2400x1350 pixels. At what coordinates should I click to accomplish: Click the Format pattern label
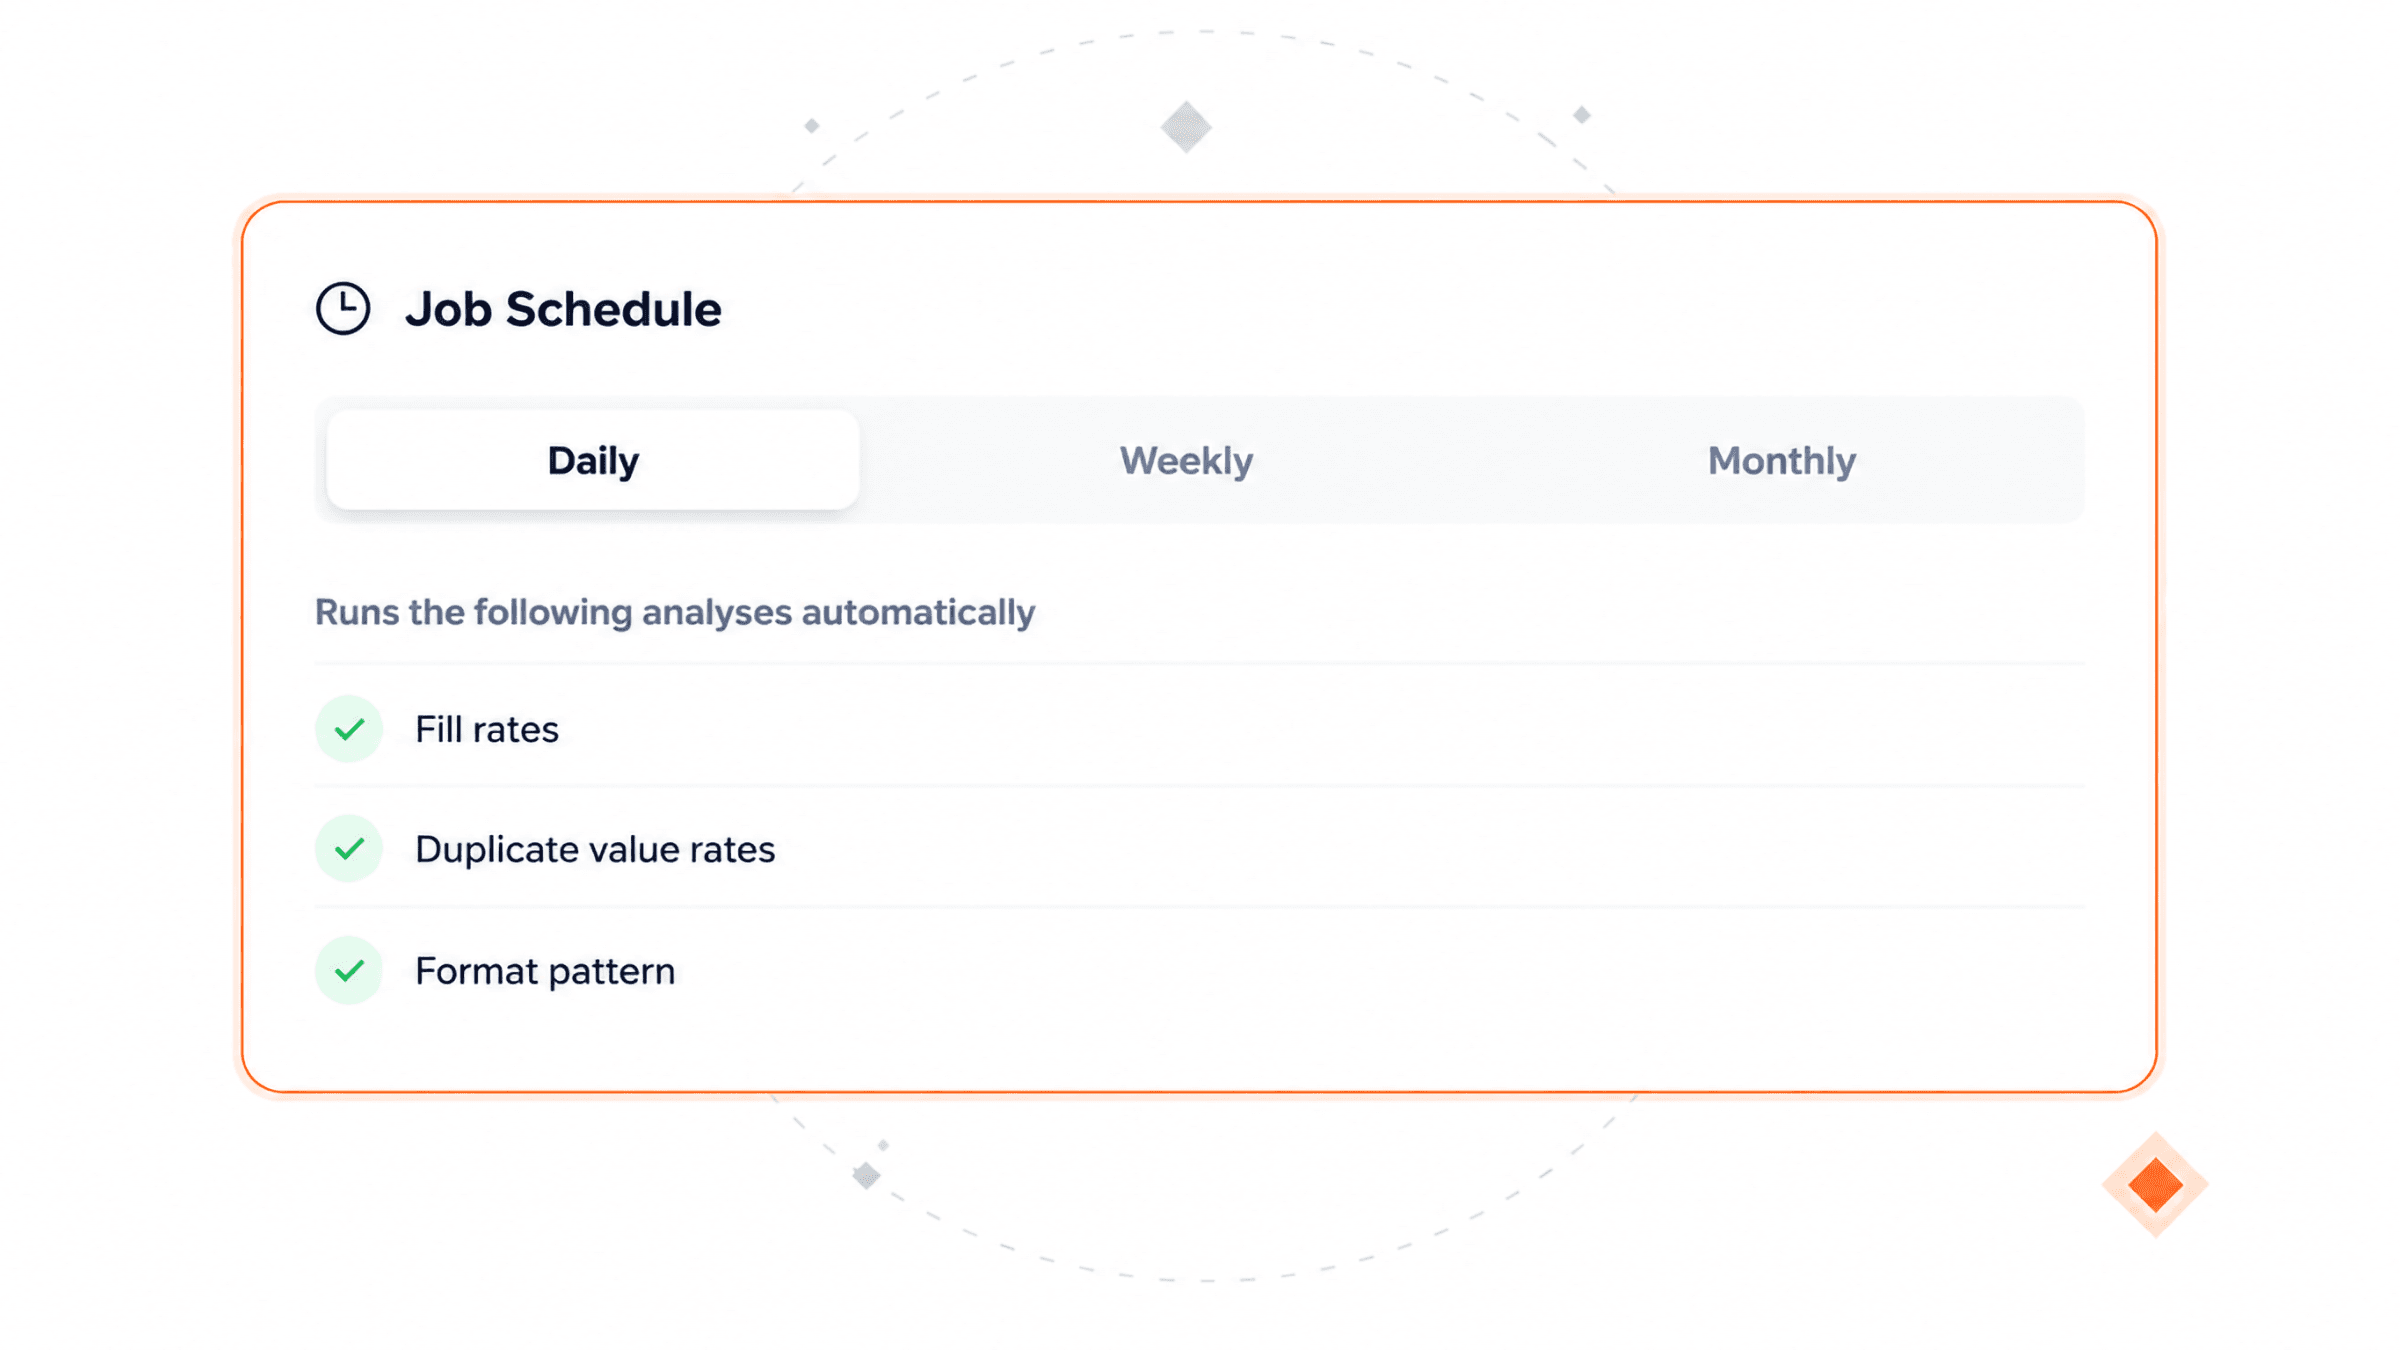(x=545, y=971)
